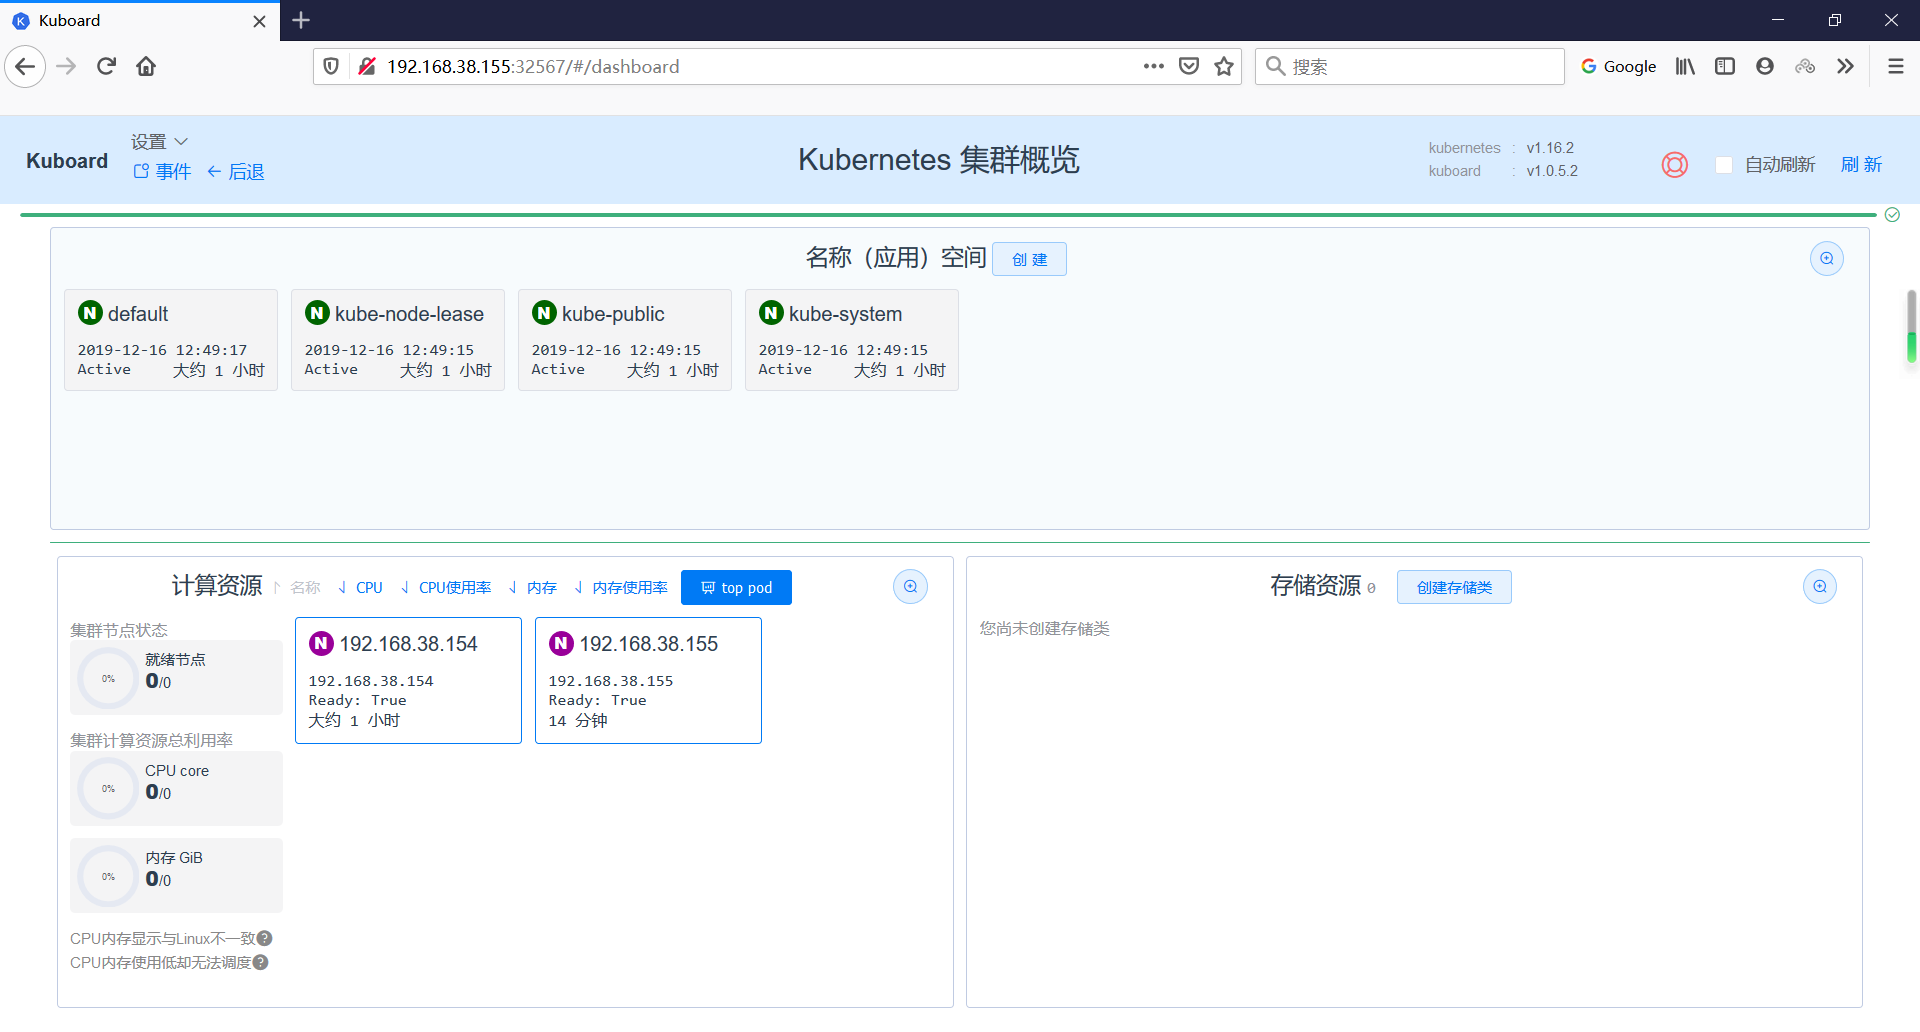Toggle the browser sidebar icon
This screenshot has height=1032, width=1920.
1725,67
